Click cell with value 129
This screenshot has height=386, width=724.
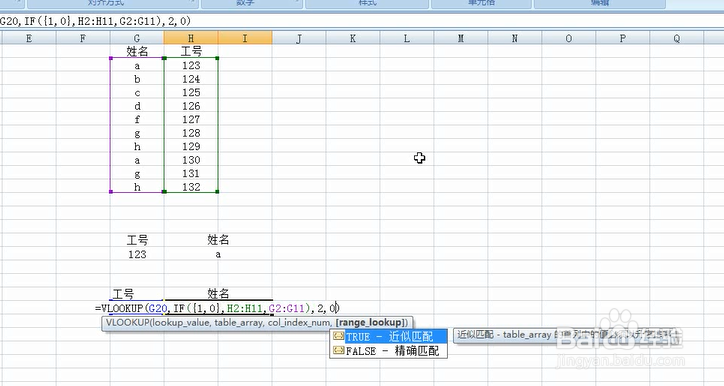click(x=191, y=146)
